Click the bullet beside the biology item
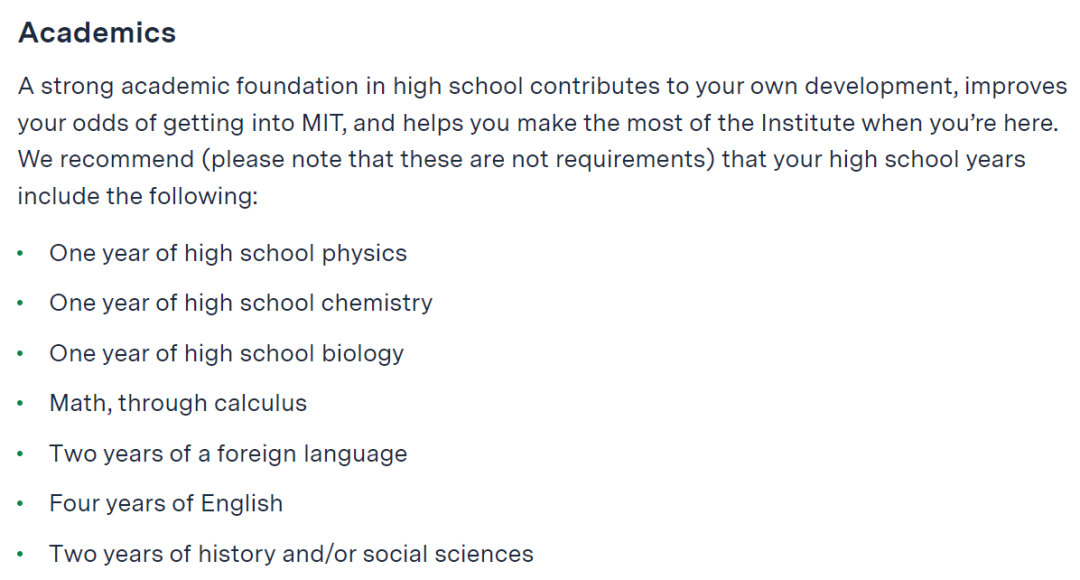Image resolution: width=1080 pixels, height=580 pixels. [21, 354]
